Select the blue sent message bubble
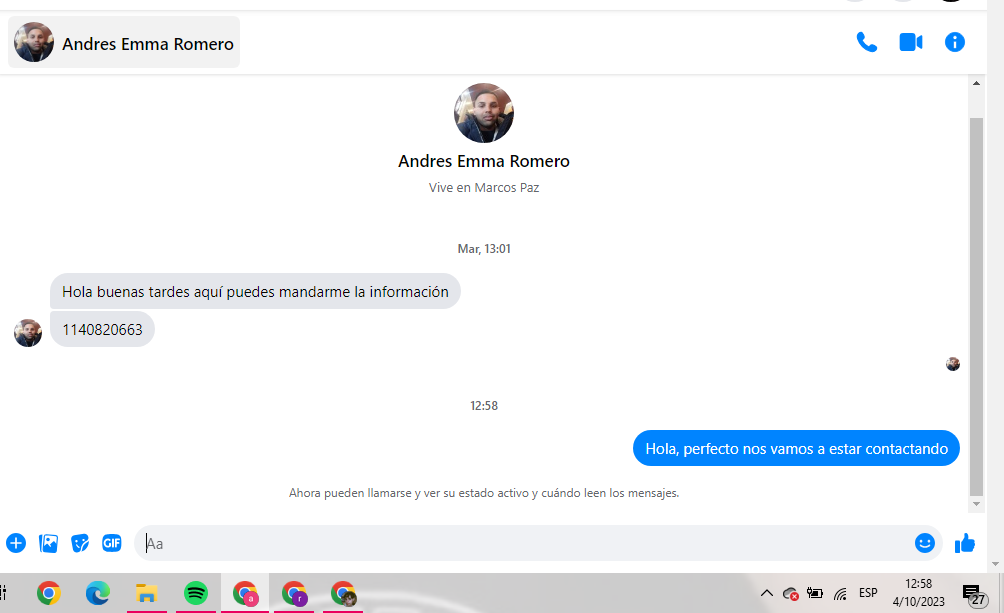This screenshot has width=1004, height=613. [796, 448]
